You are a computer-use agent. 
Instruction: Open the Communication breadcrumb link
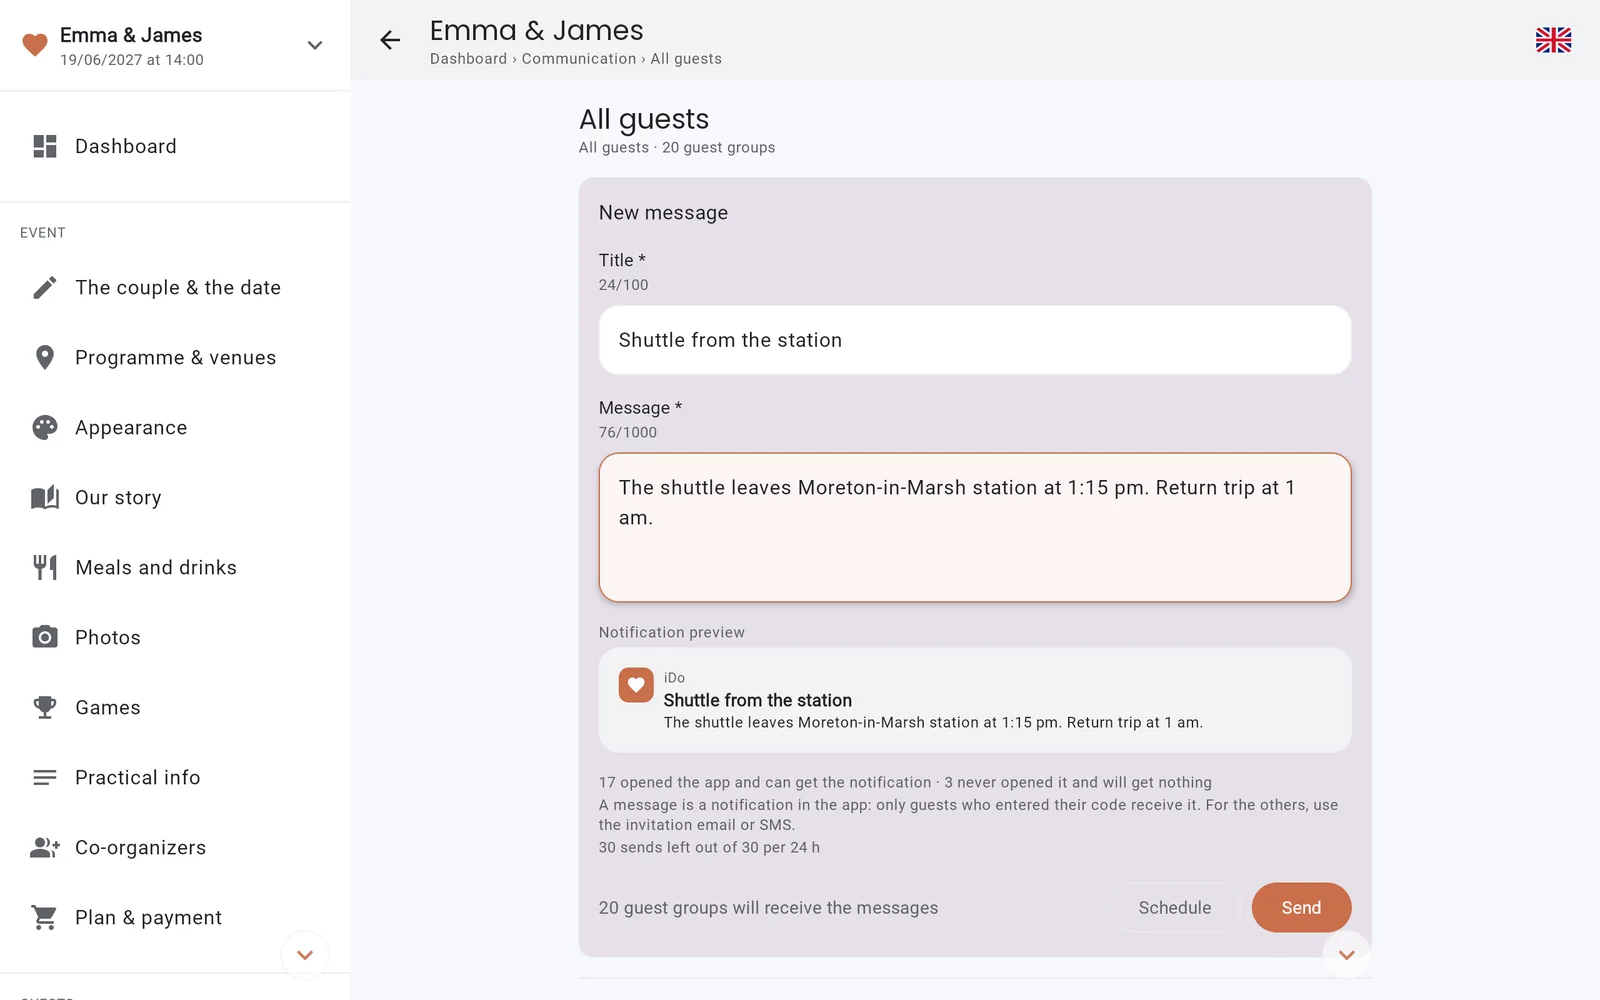[579, 59]
